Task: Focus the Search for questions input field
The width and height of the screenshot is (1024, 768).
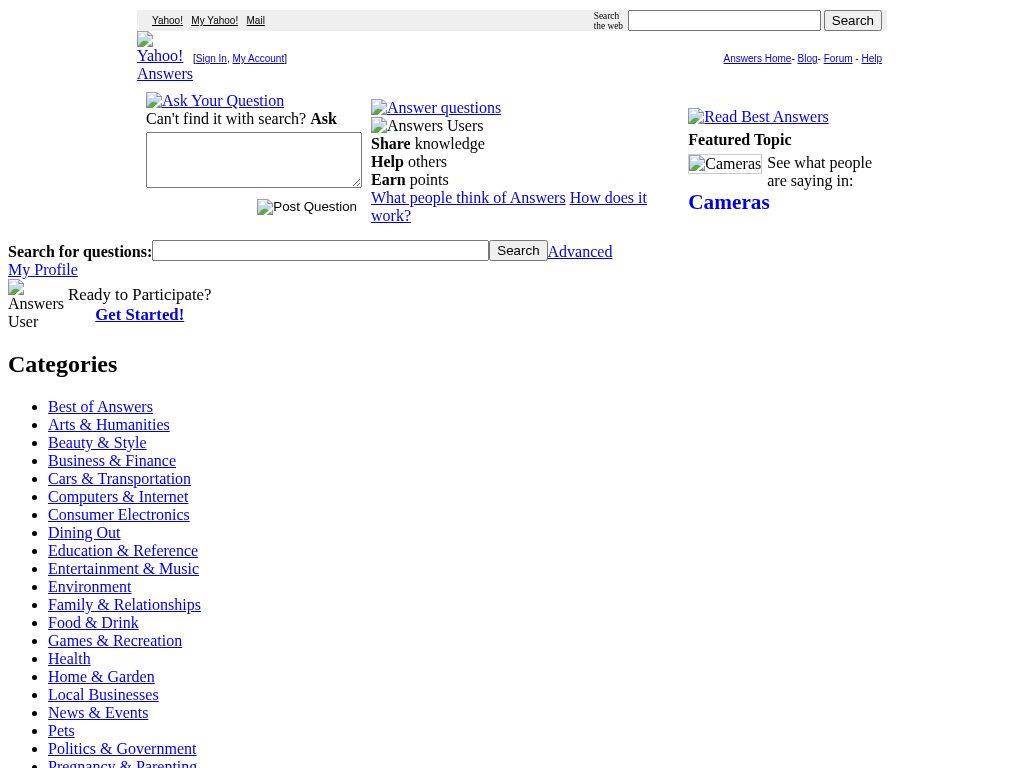Action: 321,251
